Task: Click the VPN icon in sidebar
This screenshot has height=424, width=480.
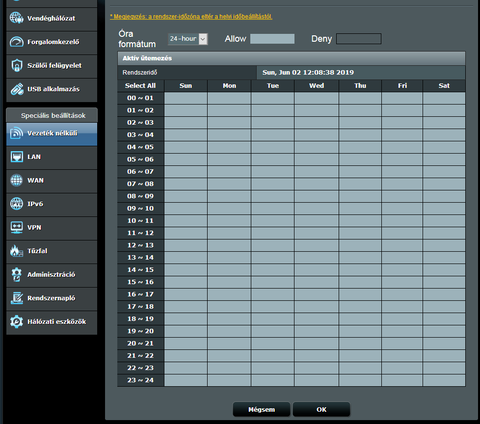Action: (16, 227)
